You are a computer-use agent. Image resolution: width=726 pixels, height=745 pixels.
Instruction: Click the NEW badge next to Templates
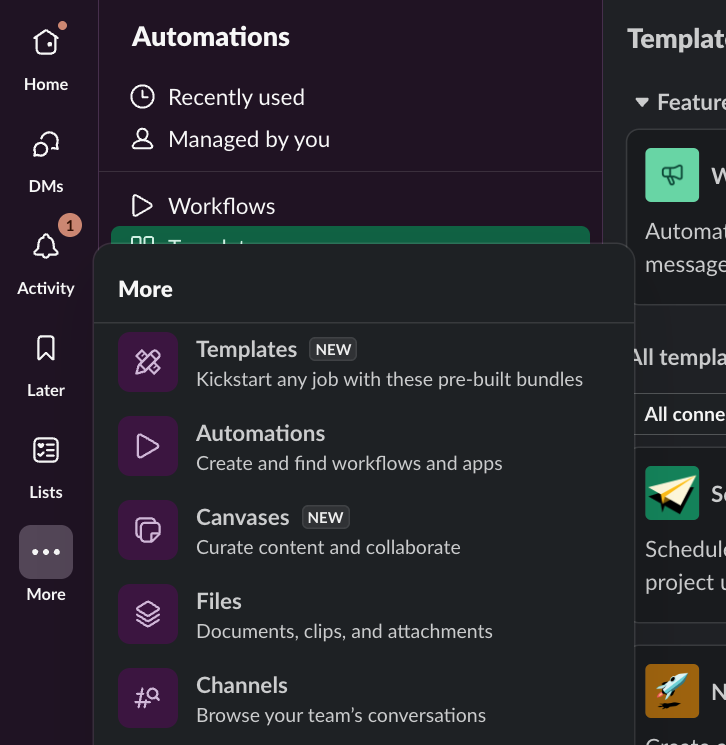[x=333, y=349]
